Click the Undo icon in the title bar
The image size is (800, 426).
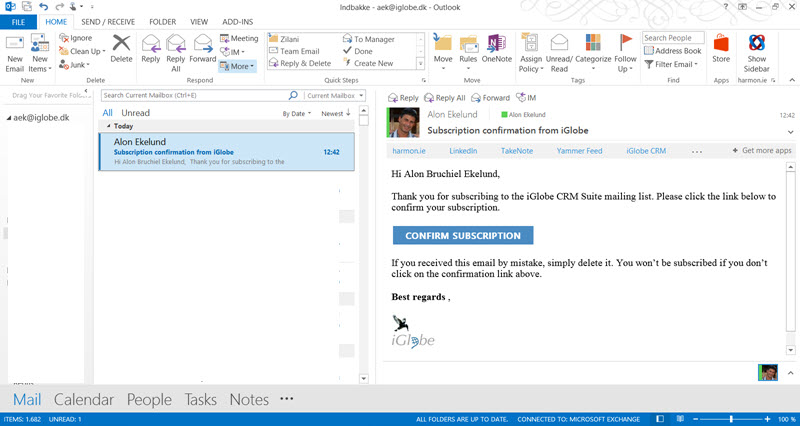point(43,7)
